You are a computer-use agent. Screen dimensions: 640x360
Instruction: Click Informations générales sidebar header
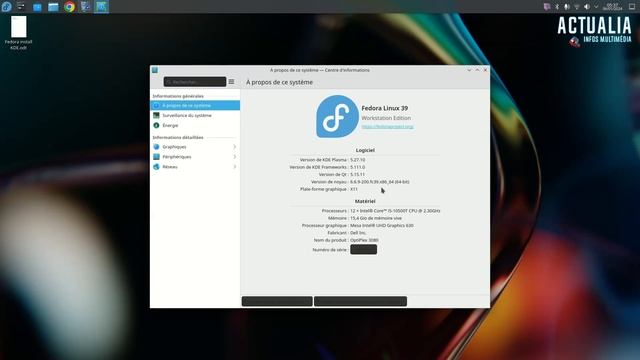click(x=178, y=96)
